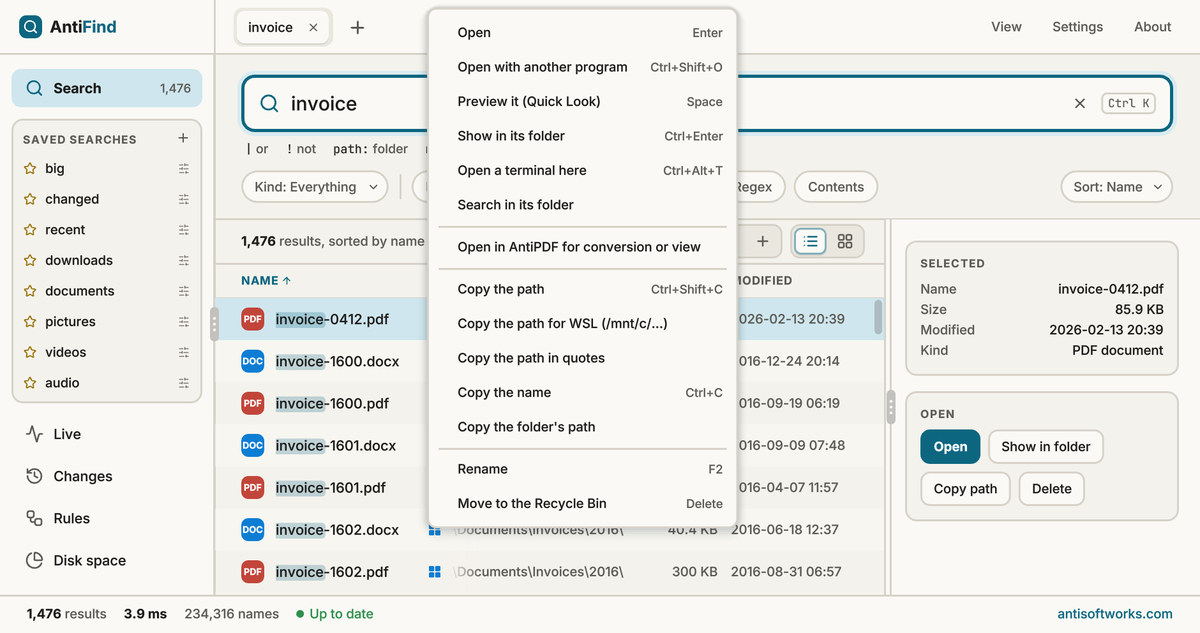Viewport: 1200px width, 633px height.
Task: Choose Show in its folder
Action: pyautogui.click(x=582, y=136)
